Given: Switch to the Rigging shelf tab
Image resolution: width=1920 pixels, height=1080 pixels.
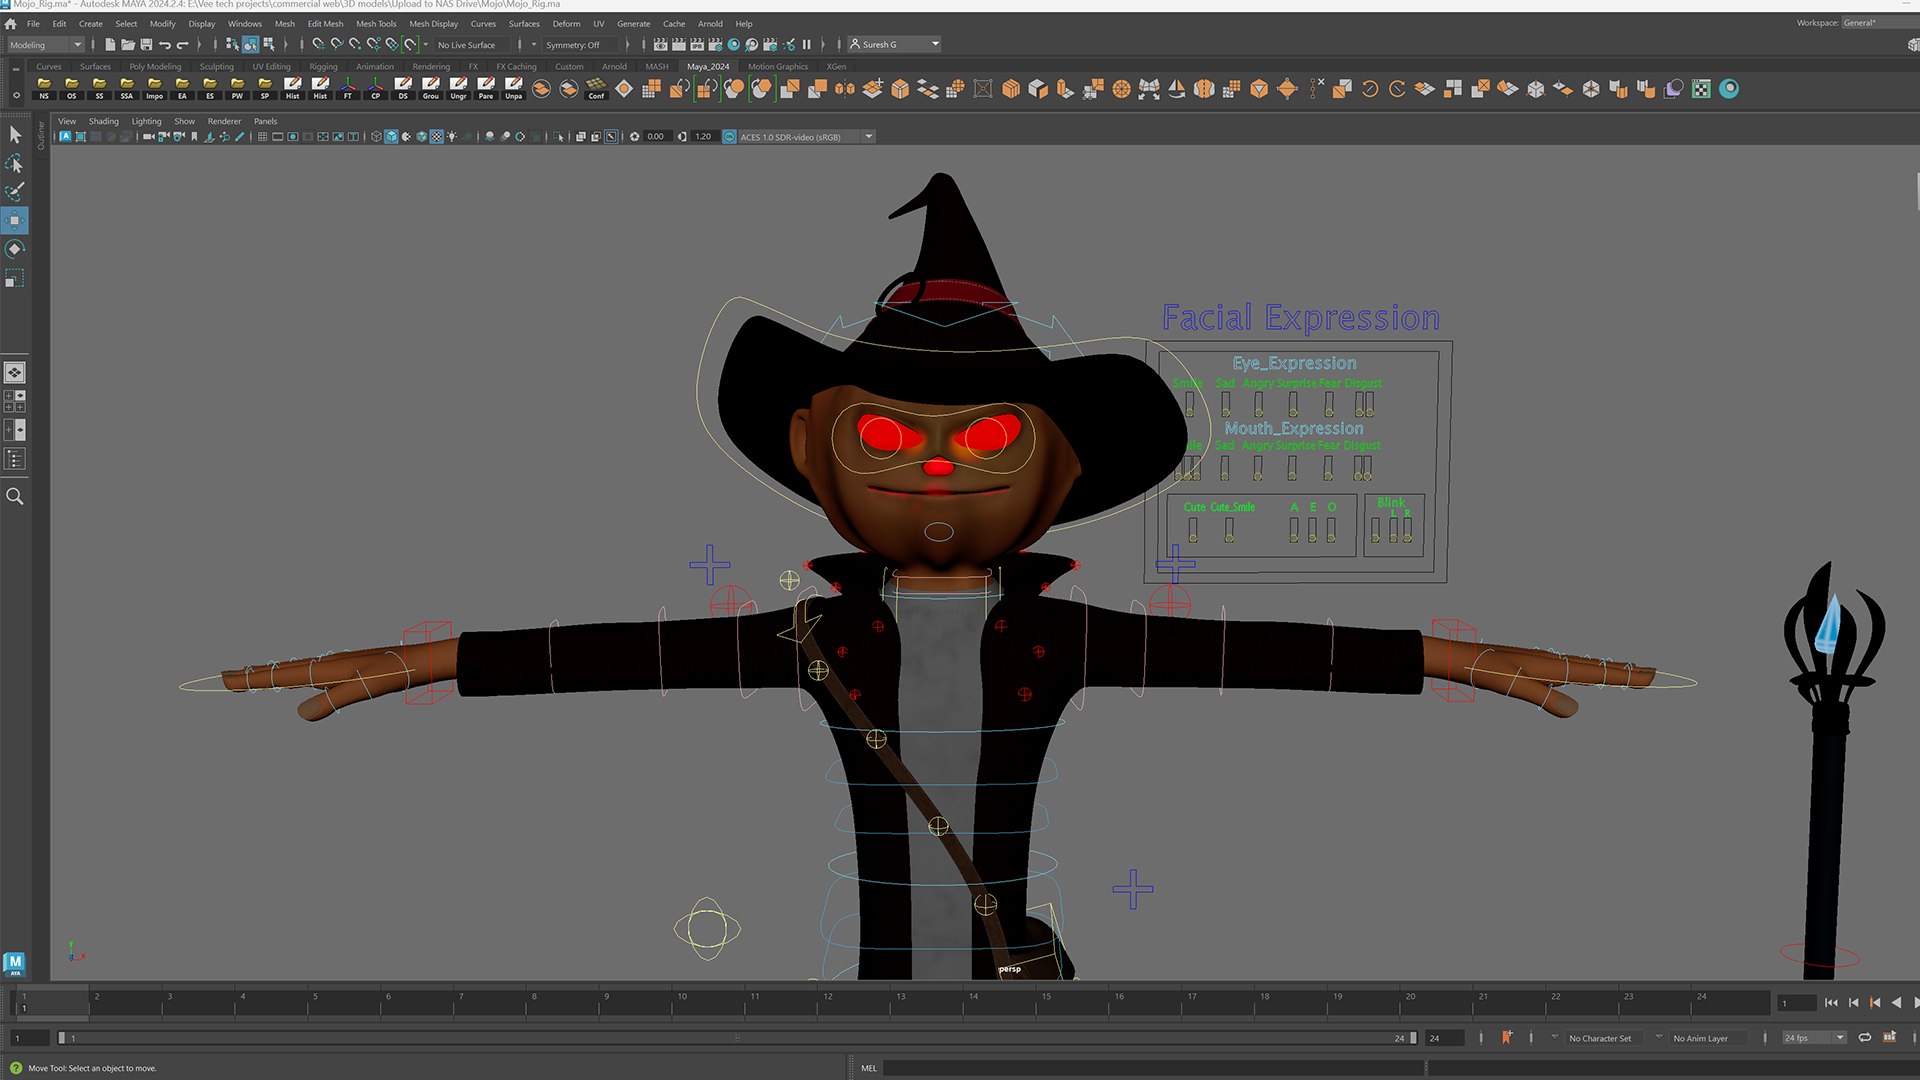Looking at the screenshot, I should (323, 67).
